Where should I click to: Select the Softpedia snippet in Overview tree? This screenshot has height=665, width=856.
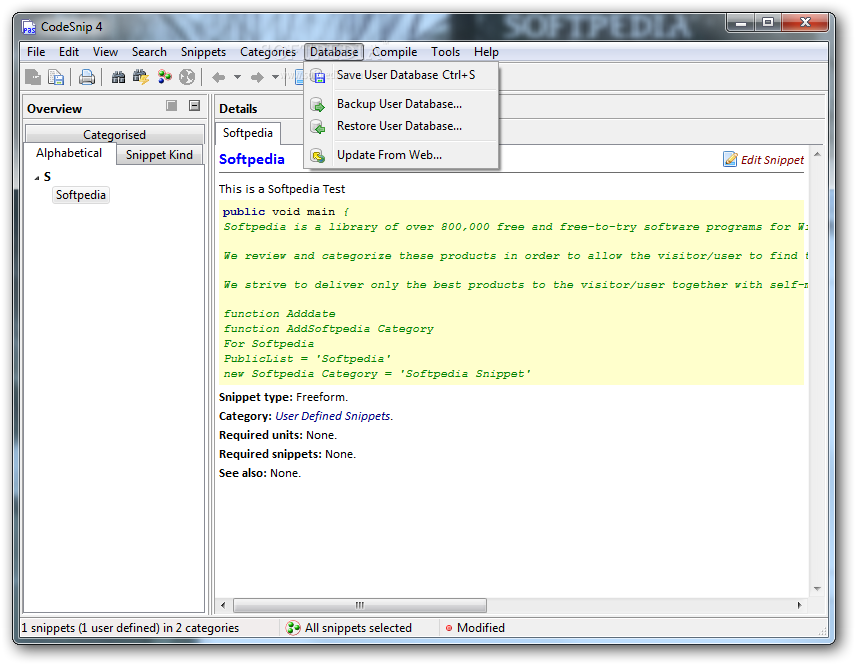click(81, 195)
